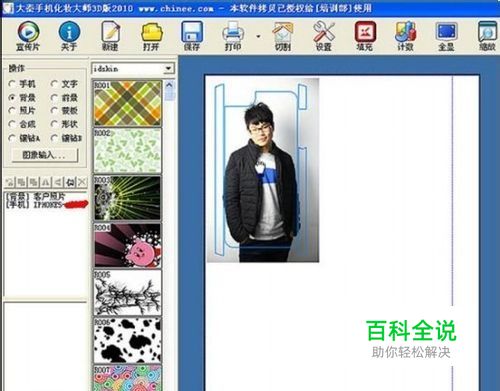This screenshot has width=500, height=391.
Task: Click the first icon in layer toolbar
Action: pyautogui.click(x=9, y=182)
